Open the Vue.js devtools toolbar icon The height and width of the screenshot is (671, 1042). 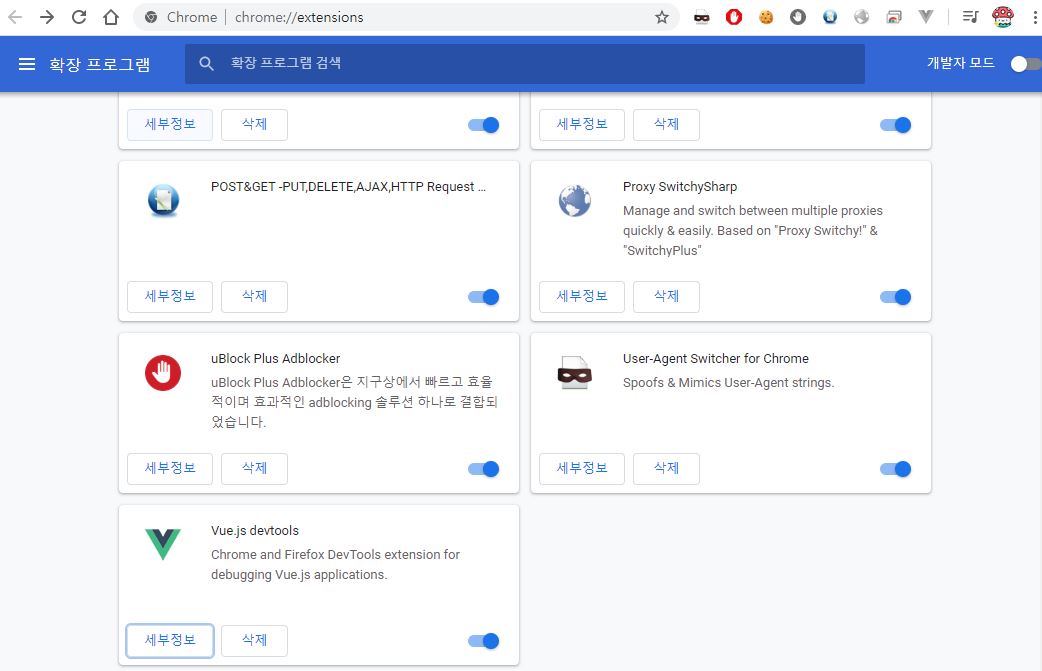(926, 17)
